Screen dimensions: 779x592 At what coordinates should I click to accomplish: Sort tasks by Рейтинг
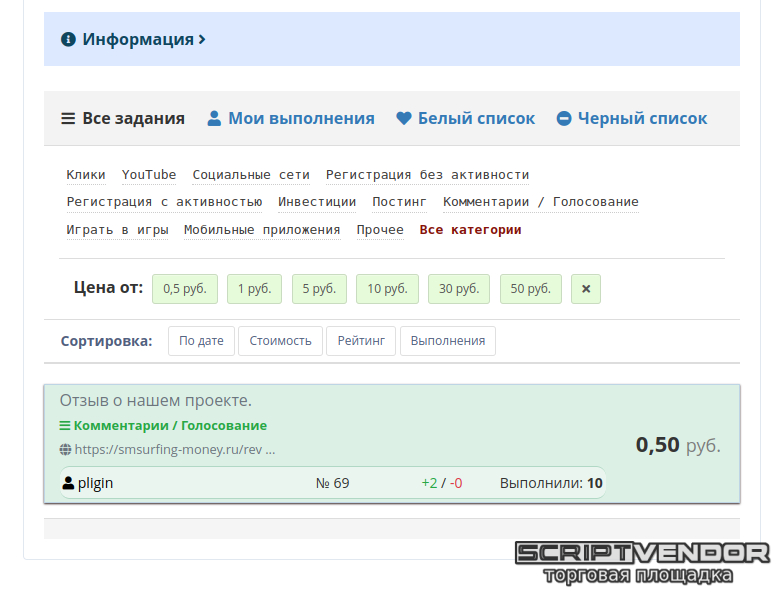[x=361, y=341]
